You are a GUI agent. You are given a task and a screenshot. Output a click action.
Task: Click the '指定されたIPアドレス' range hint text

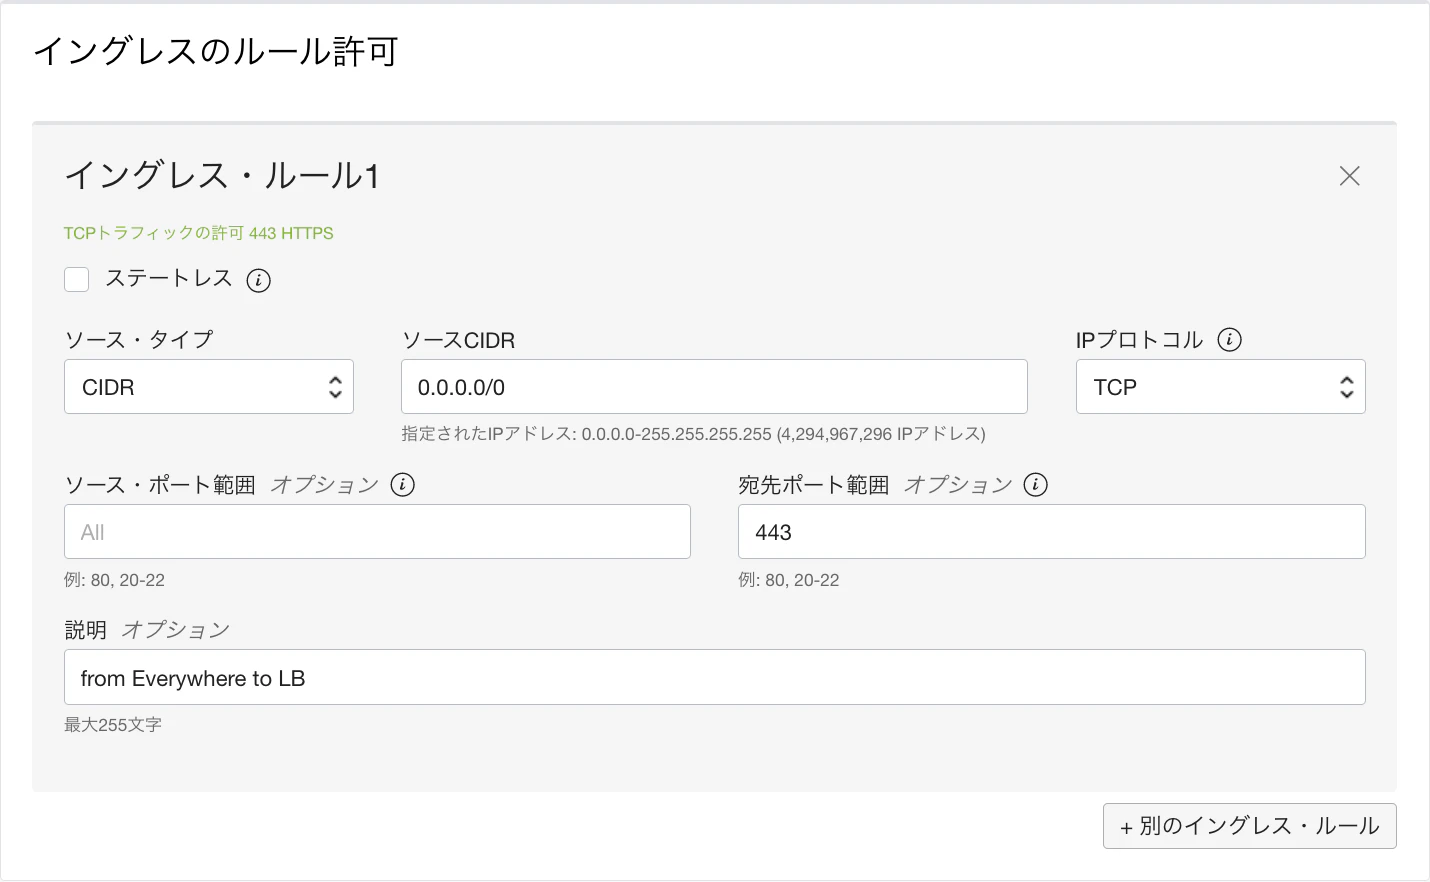click(693, 434)
